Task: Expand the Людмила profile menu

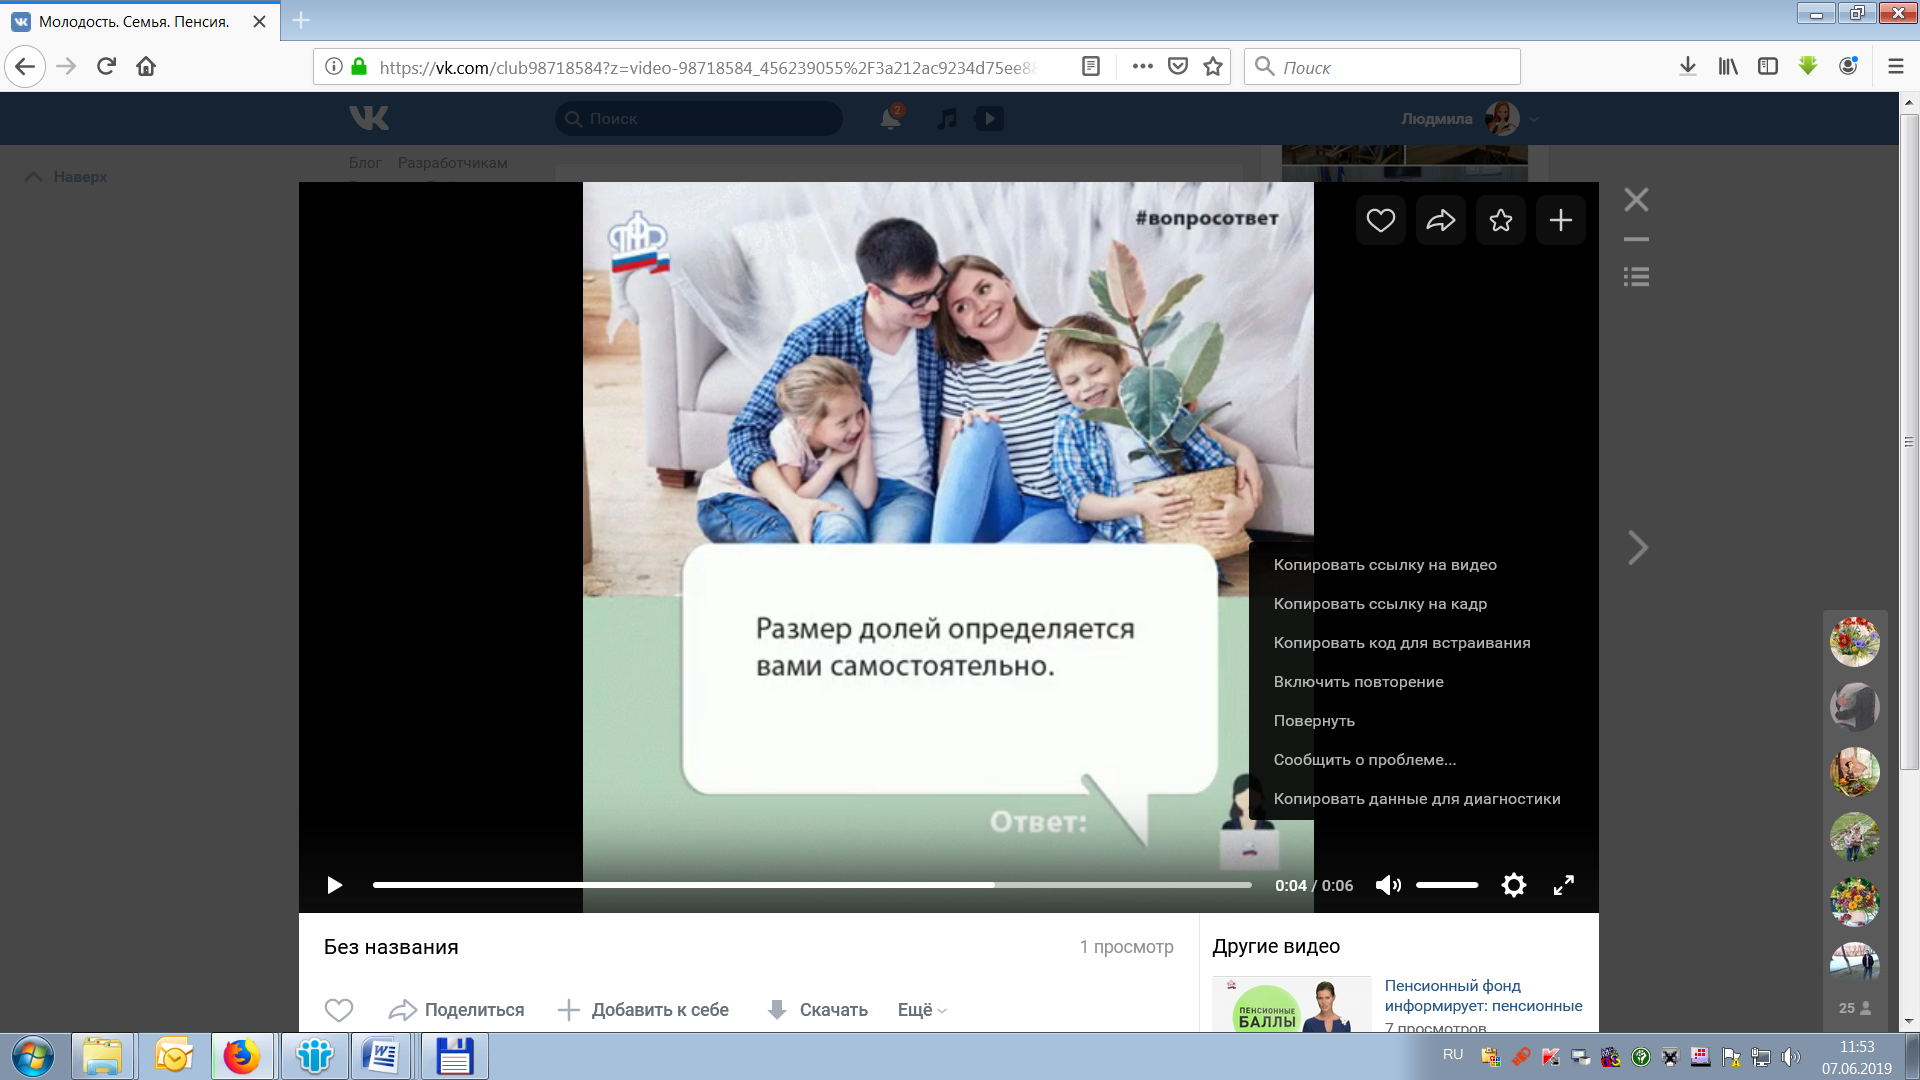Action: click(x=1470, y=118)
